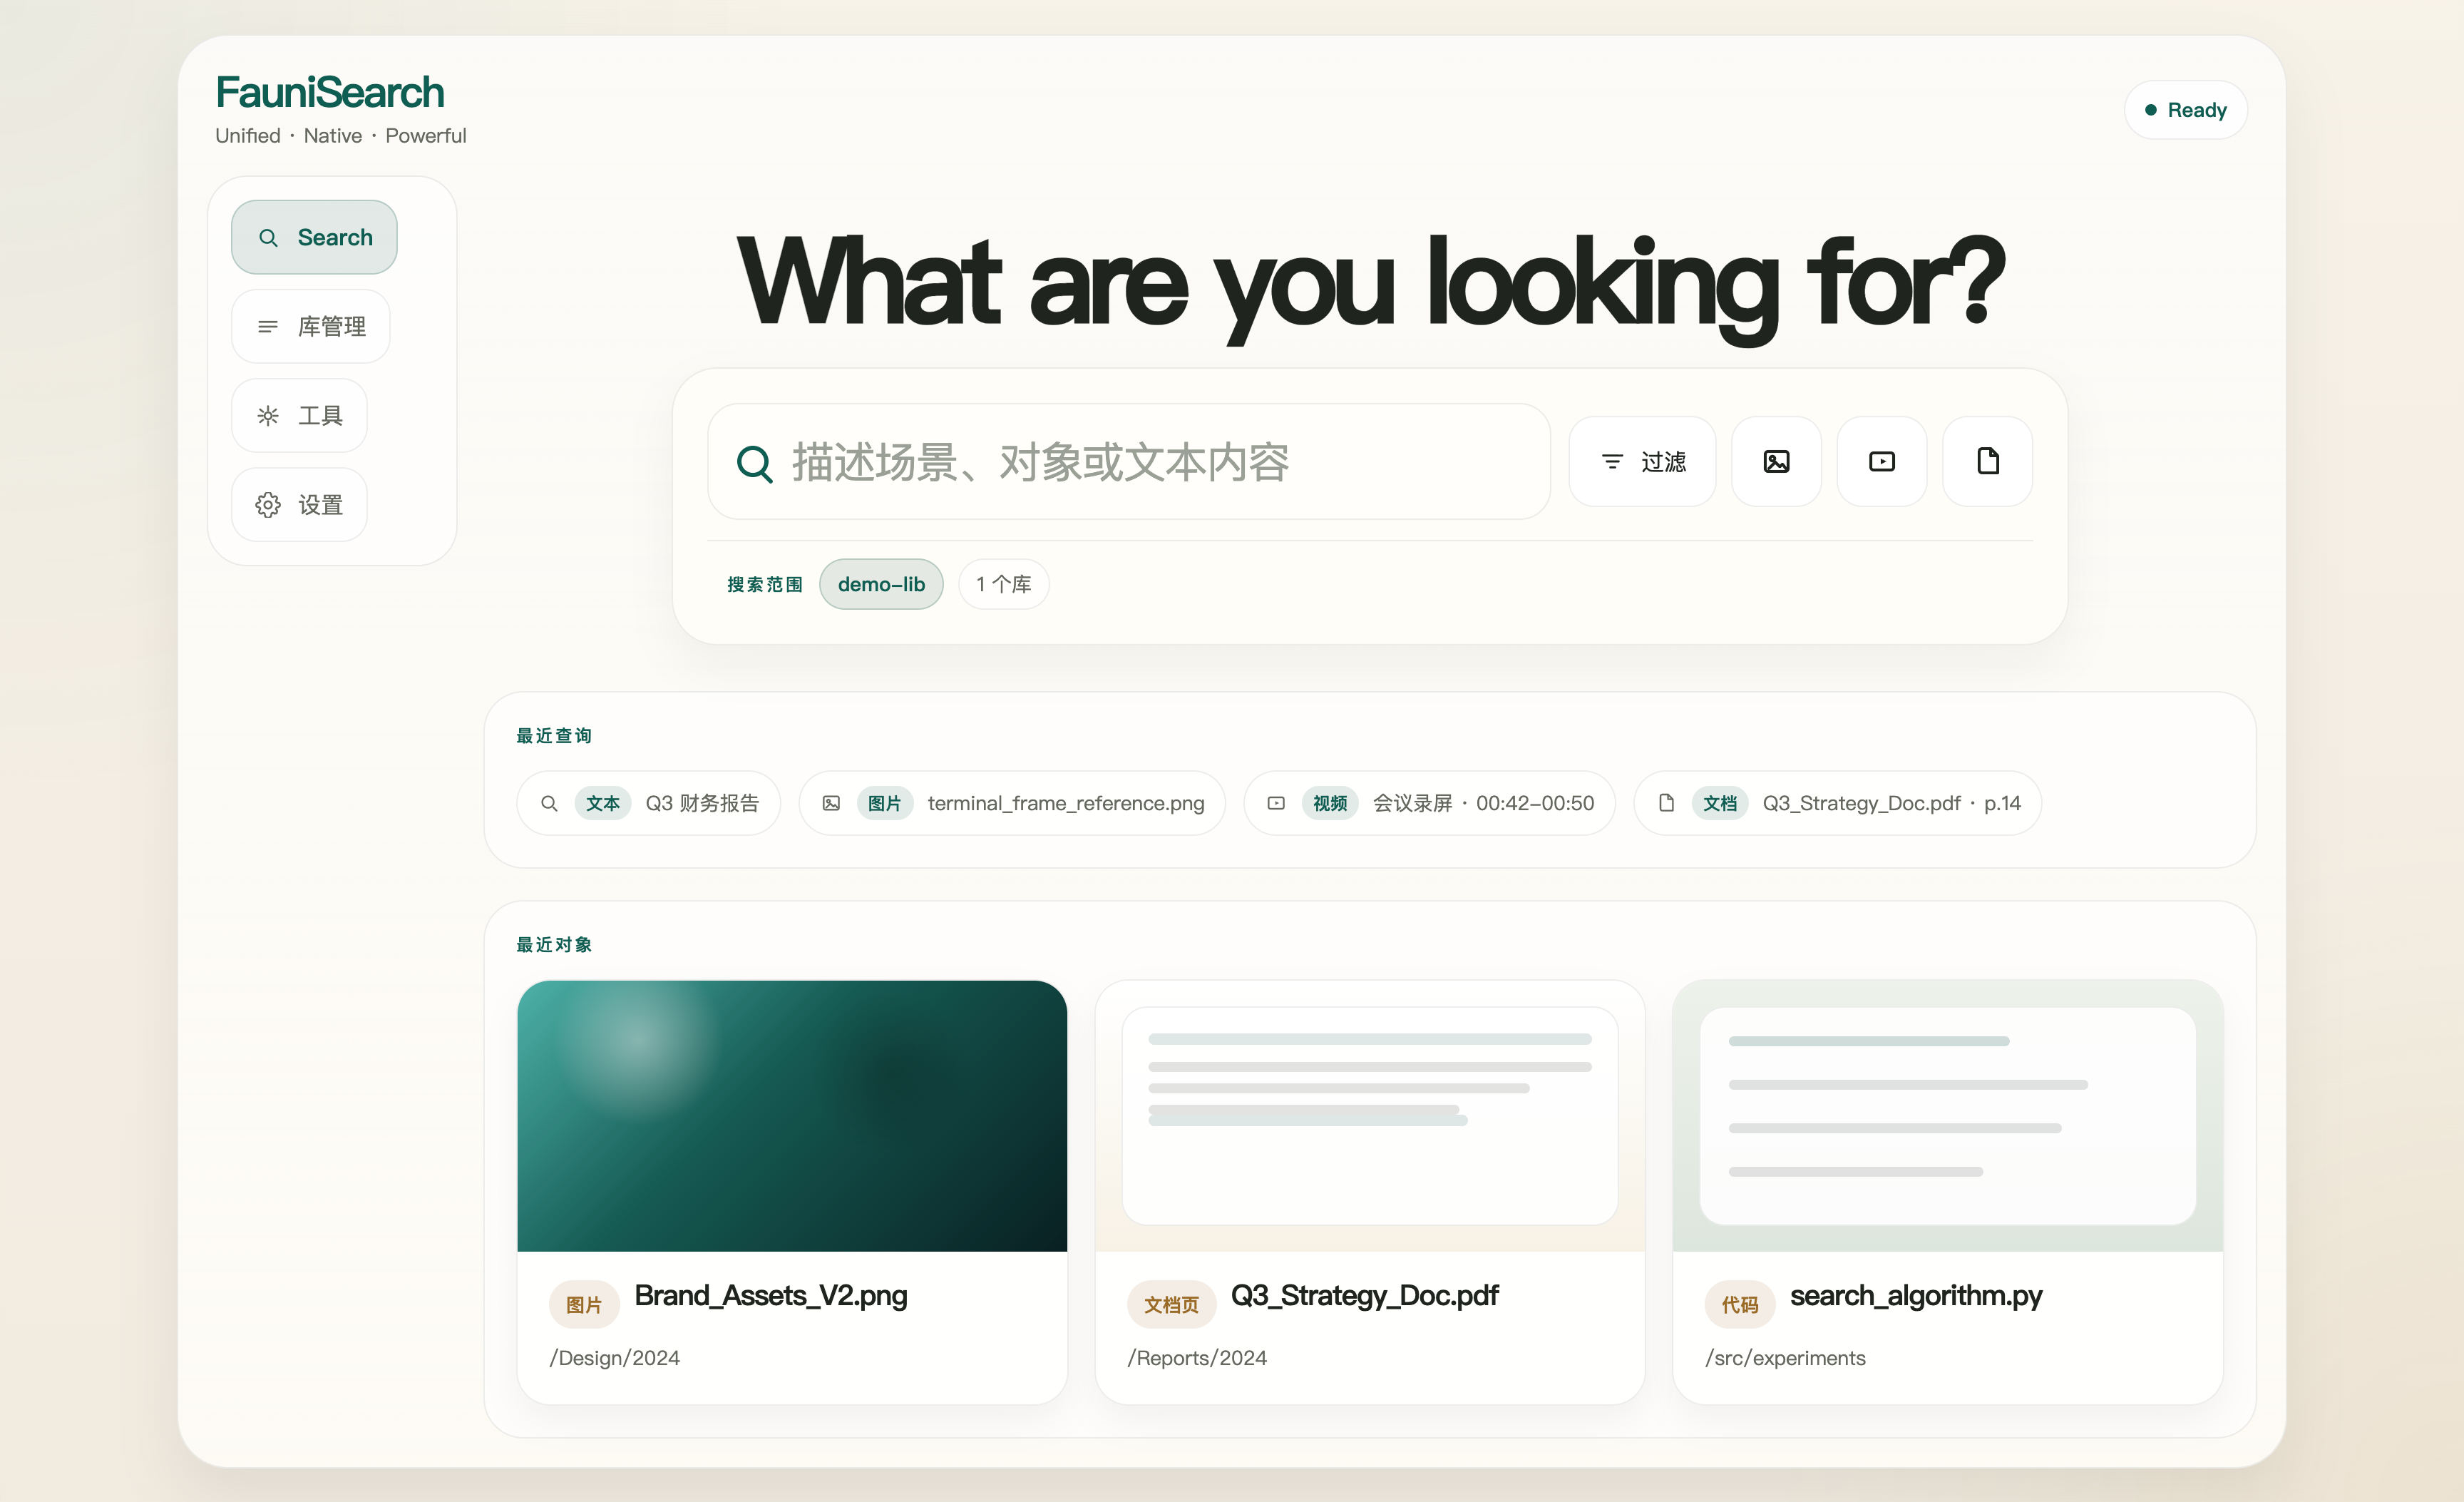Click the 图片 tag on Brand_Assets_V2.png
Screen dimensions: 2464x1502
[x=584, y=1304]
